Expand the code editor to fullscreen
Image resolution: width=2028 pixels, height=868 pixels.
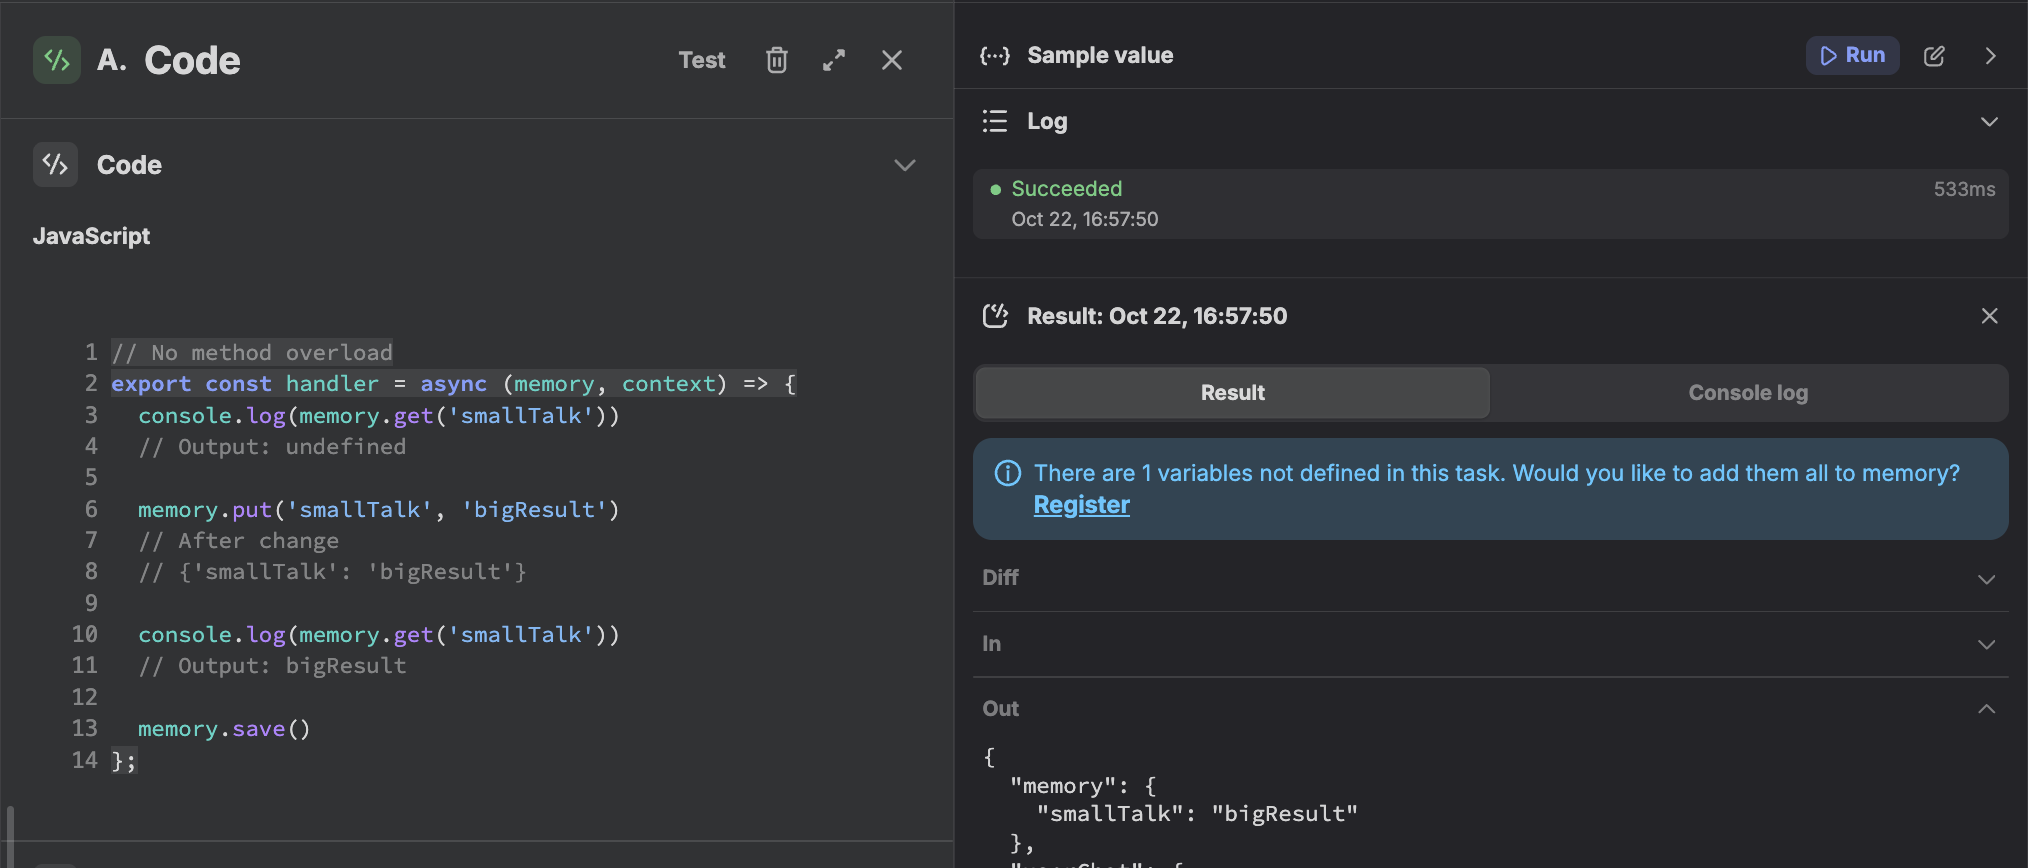pyautogui.click(x=834, y=60)
